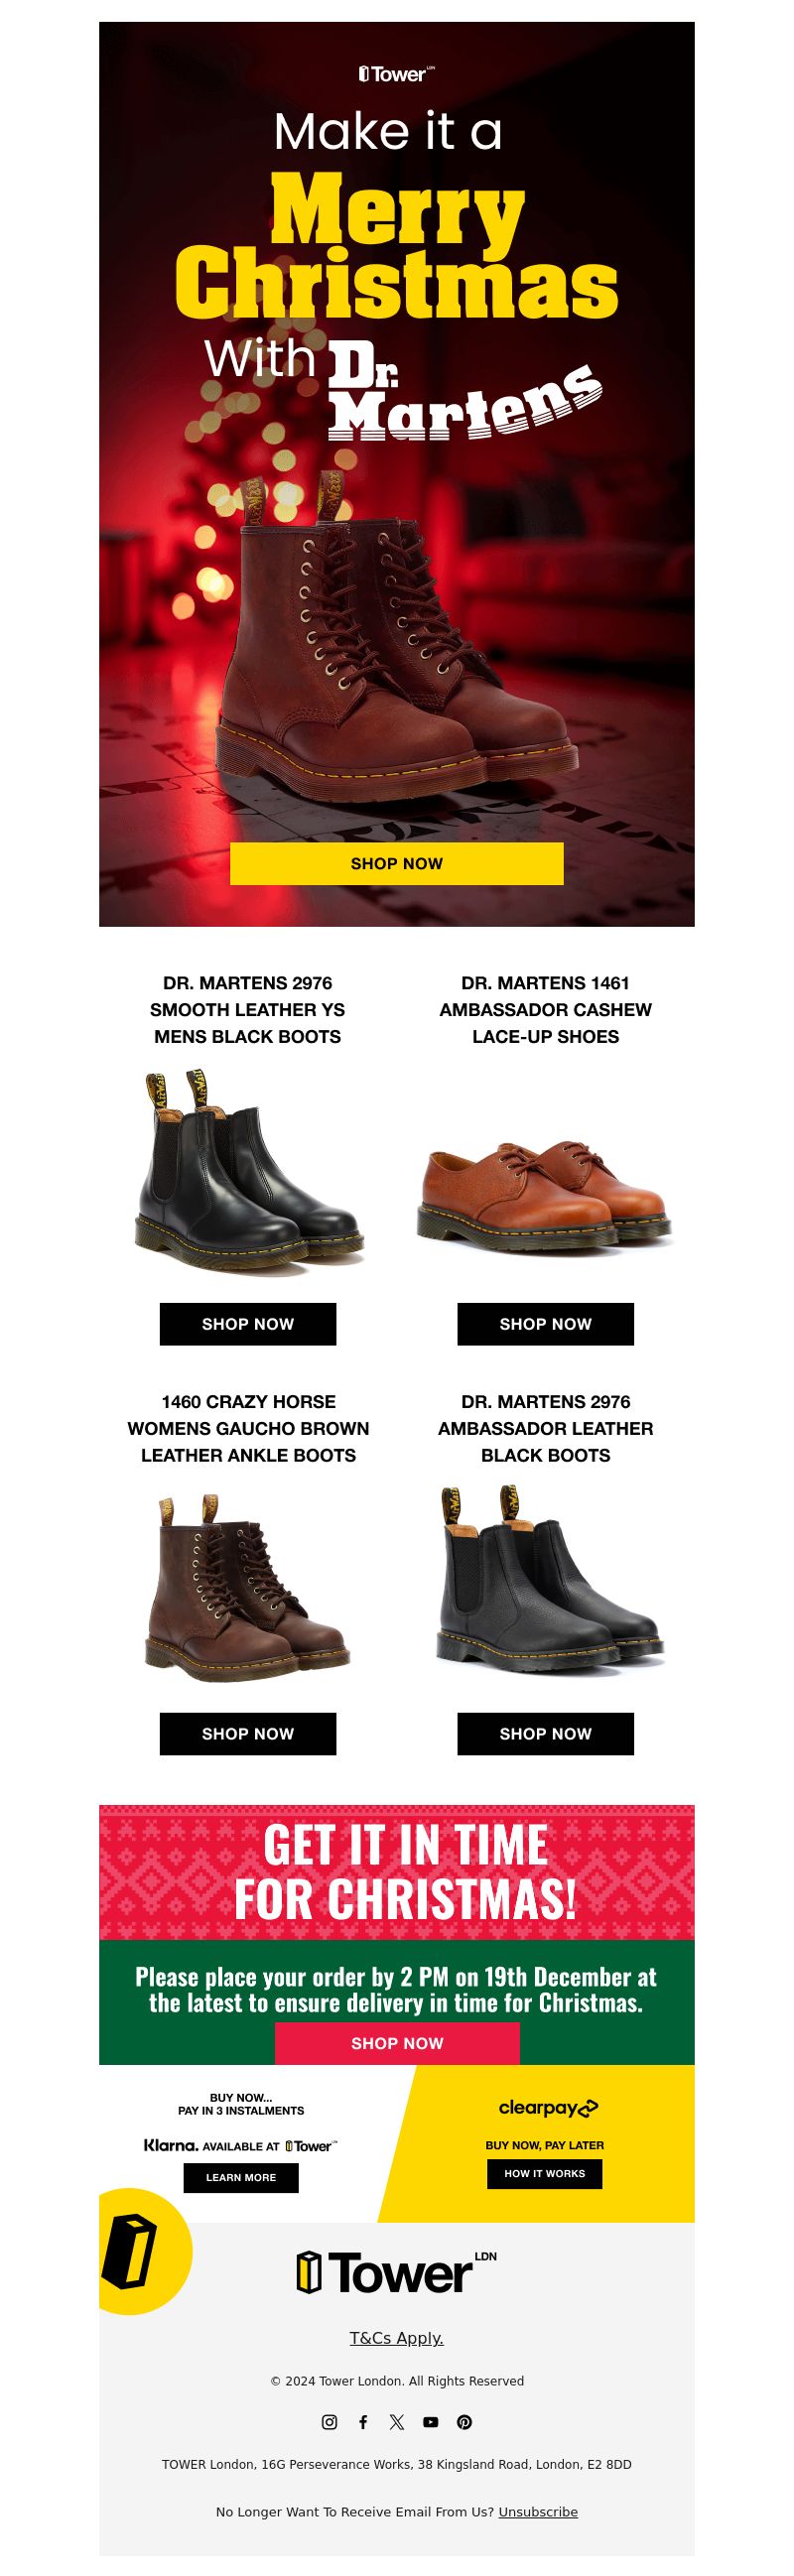Click clearpay HOW IT WORKS button

pos(545,2173)
